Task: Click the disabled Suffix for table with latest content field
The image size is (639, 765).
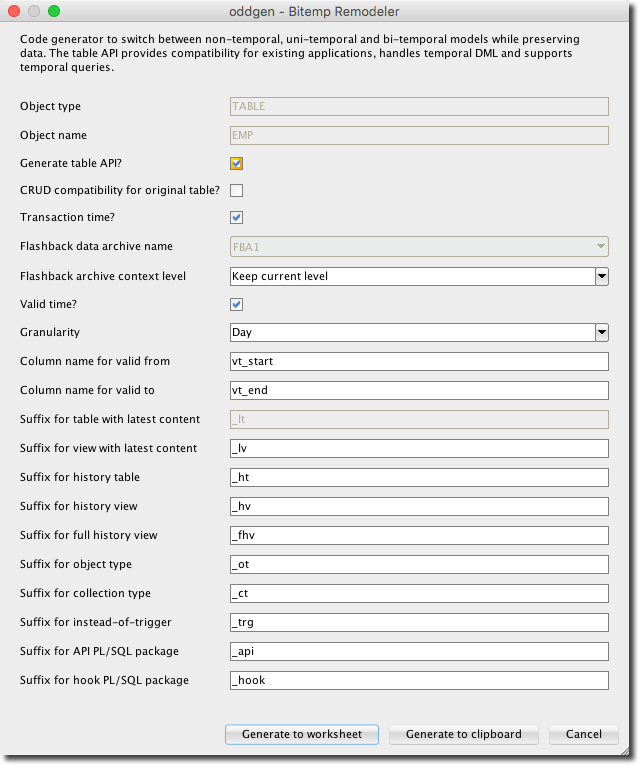Action: coord(419,420)
